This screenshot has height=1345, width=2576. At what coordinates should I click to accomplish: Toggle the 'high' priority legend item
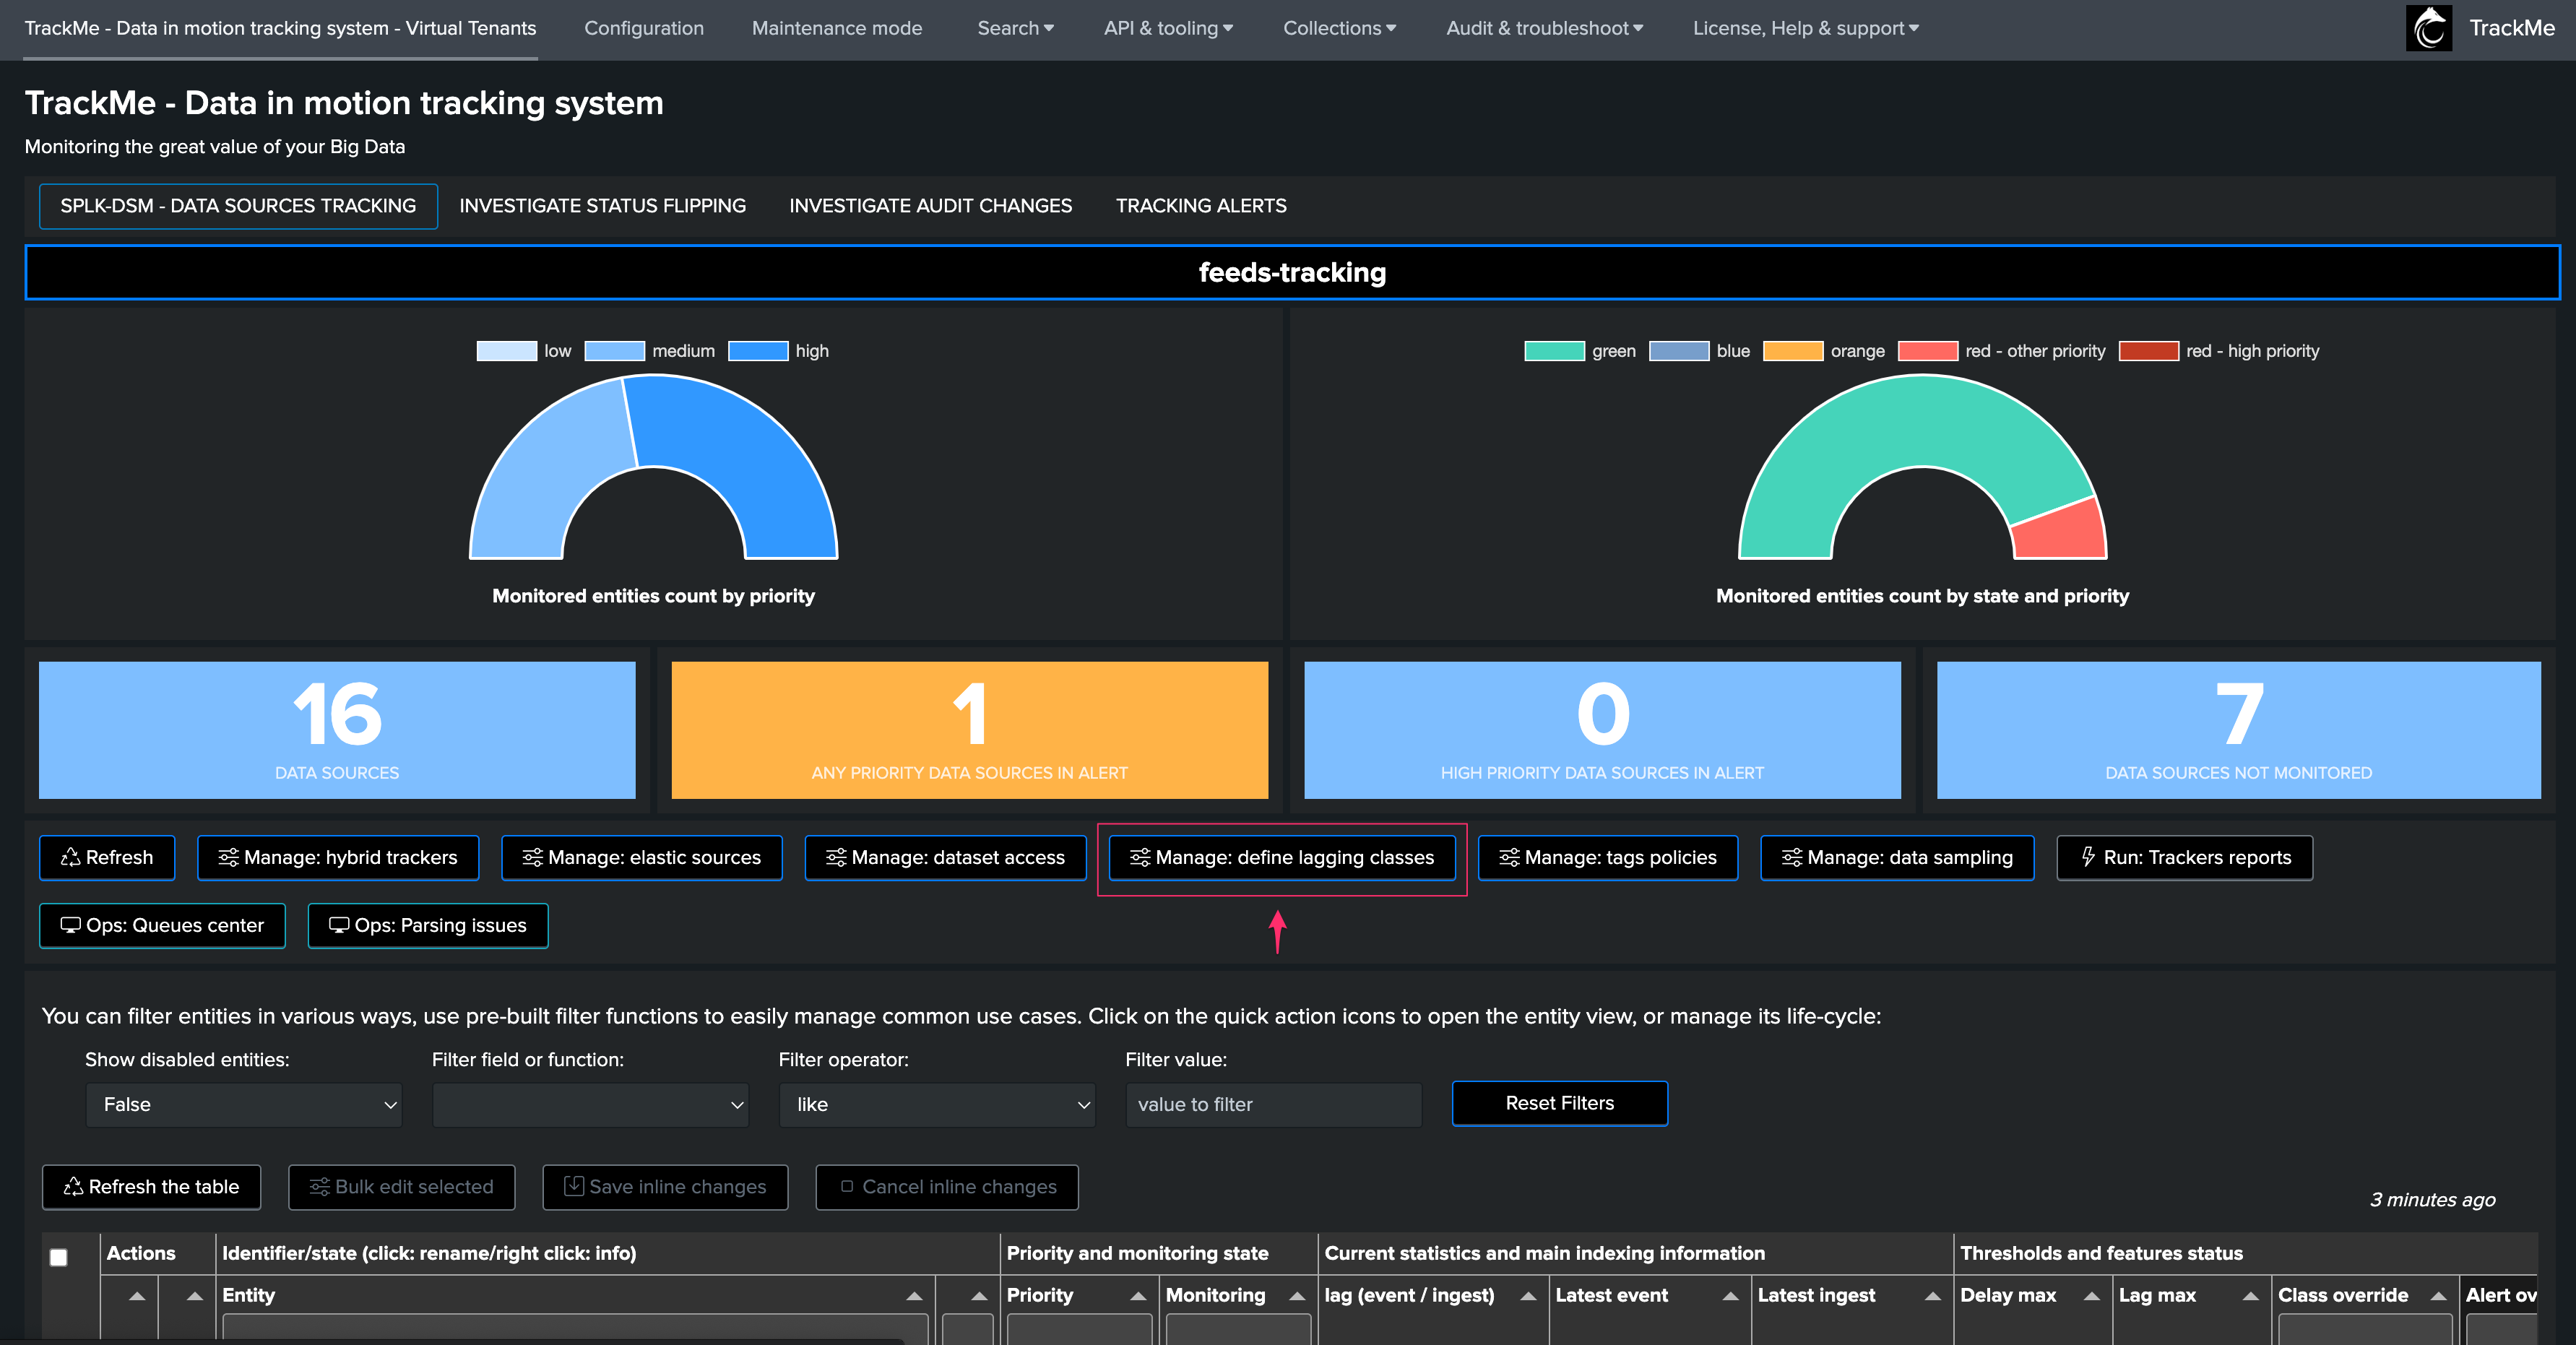779,351
